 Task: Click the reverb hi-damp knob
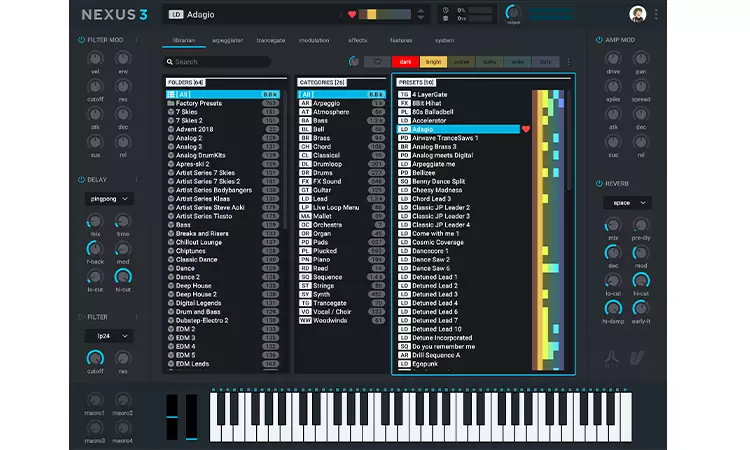click(613, 308)
